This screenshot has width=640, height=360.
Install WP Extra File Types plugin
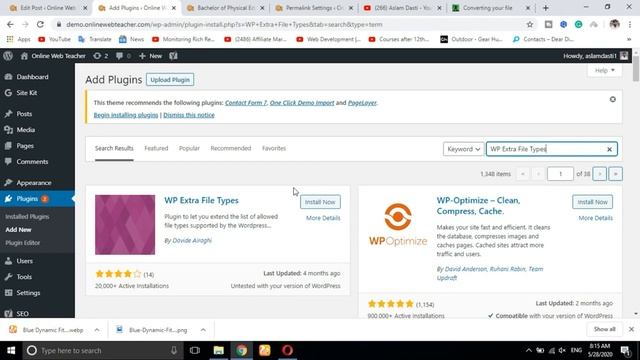pyautogui.click(x=320, y=202)
